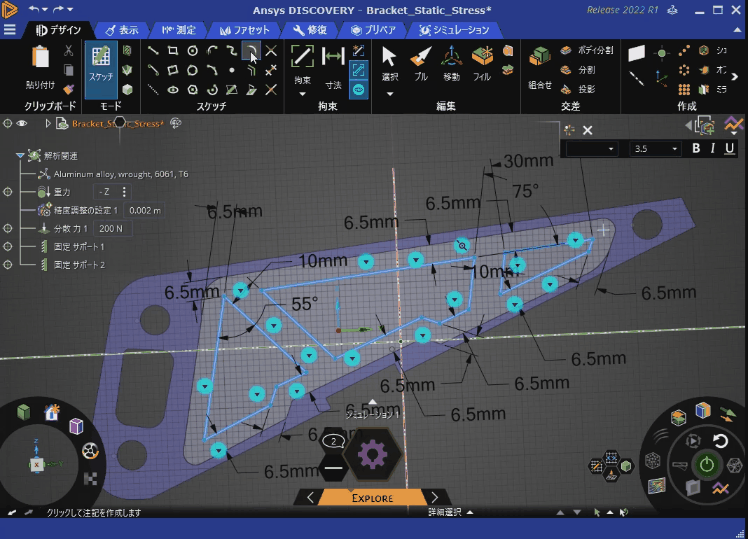Expand the Select (選択) dropdown arrow

click(x=390, y=94)
